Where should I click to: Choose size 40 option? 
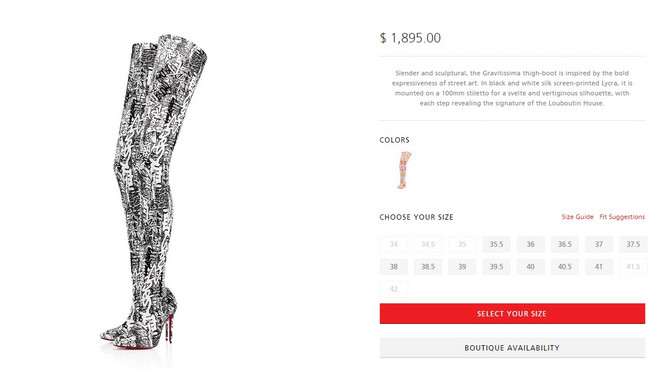530,266
